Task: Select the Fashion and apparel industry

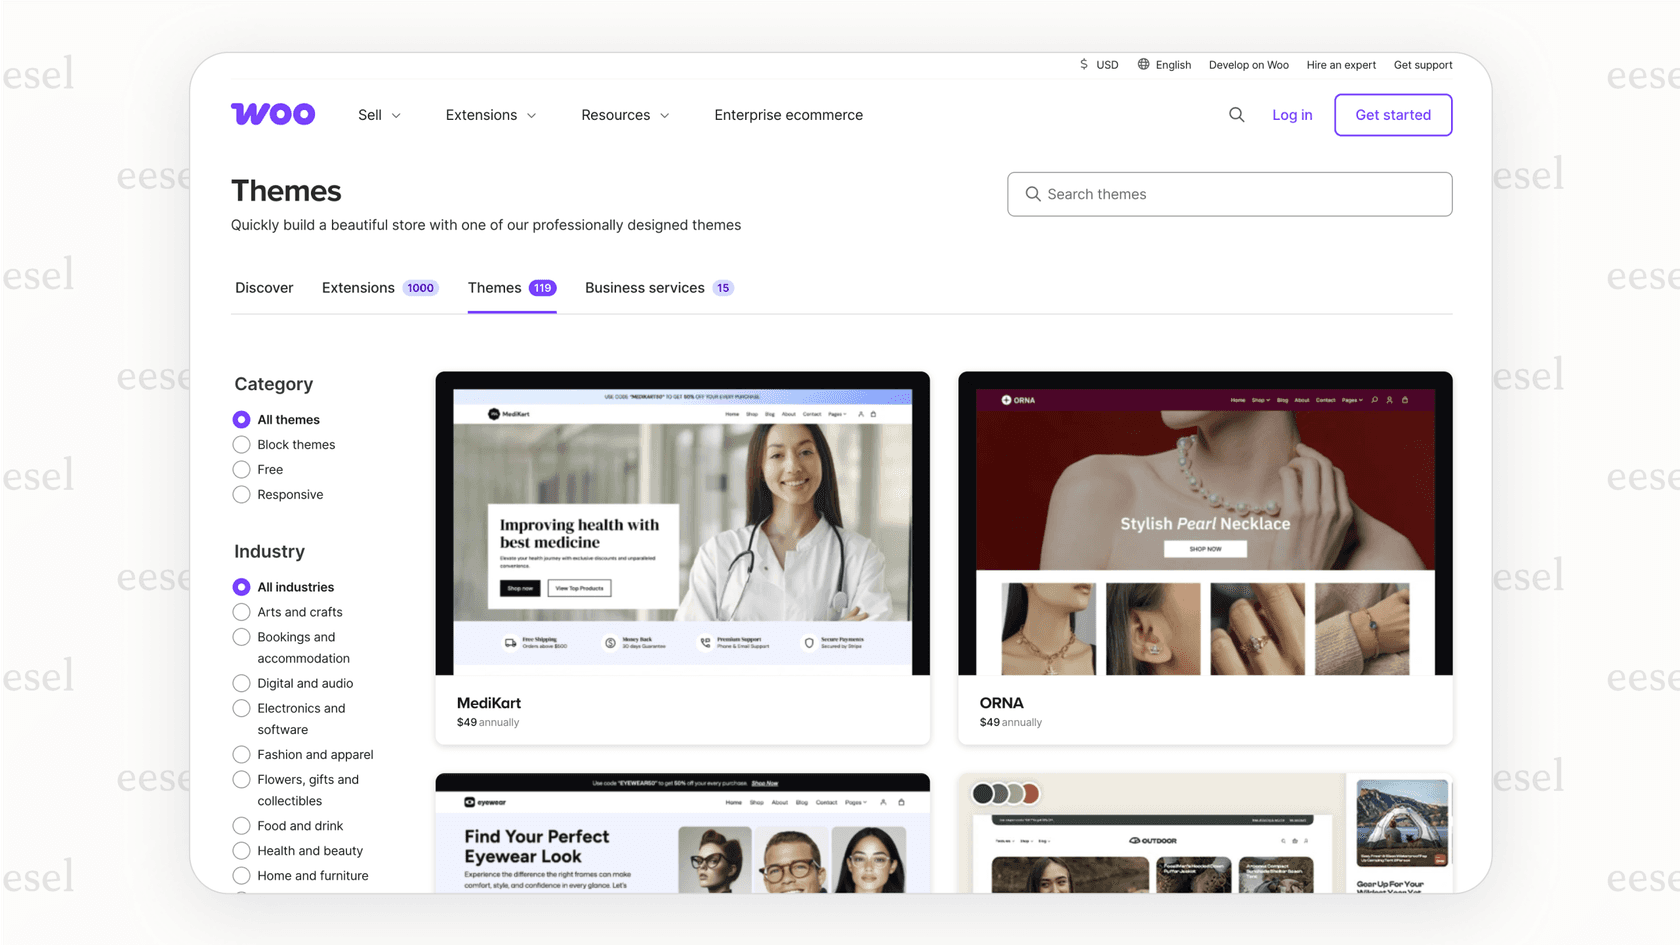Action: coord(241,754)
